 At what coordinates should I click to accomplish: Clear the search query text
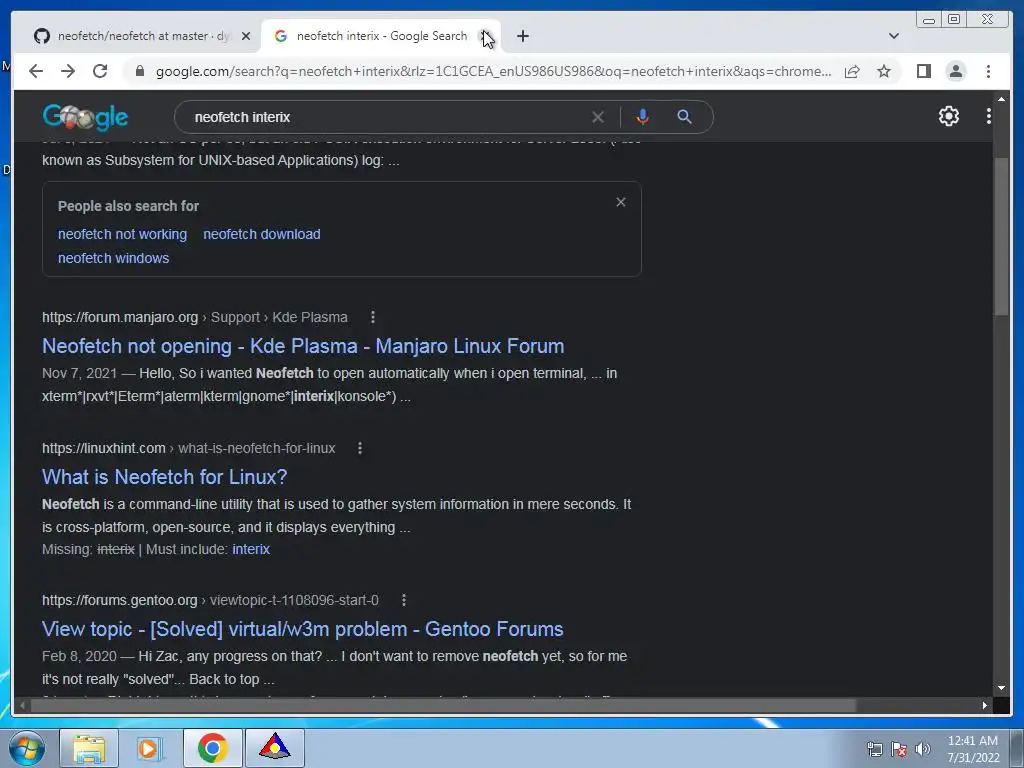click(x=598, y=118)
